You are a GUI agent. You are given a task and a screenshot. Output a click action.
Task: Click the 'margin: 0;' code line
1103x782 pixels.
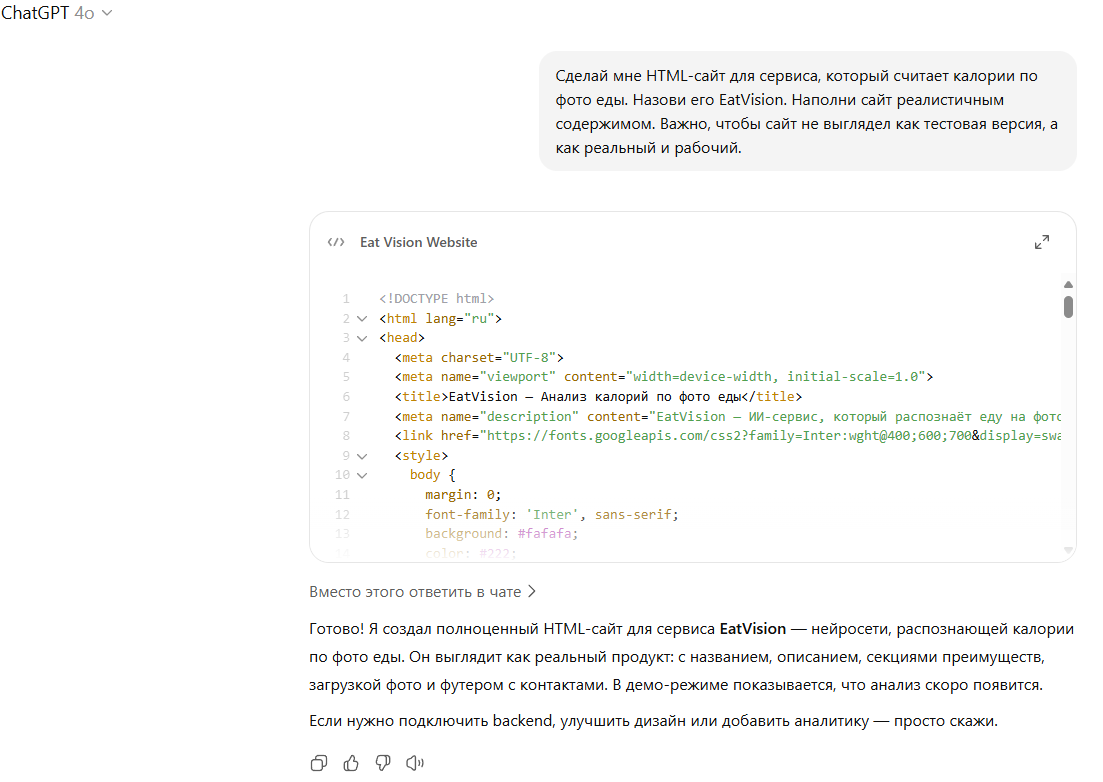tap(463, 495)
